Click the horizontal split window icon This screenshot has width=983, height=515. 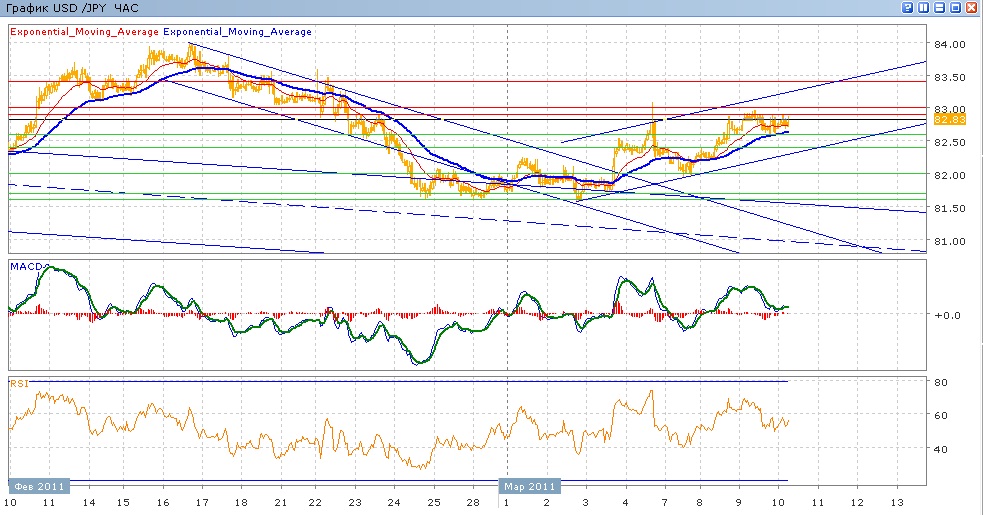(940, 7)
